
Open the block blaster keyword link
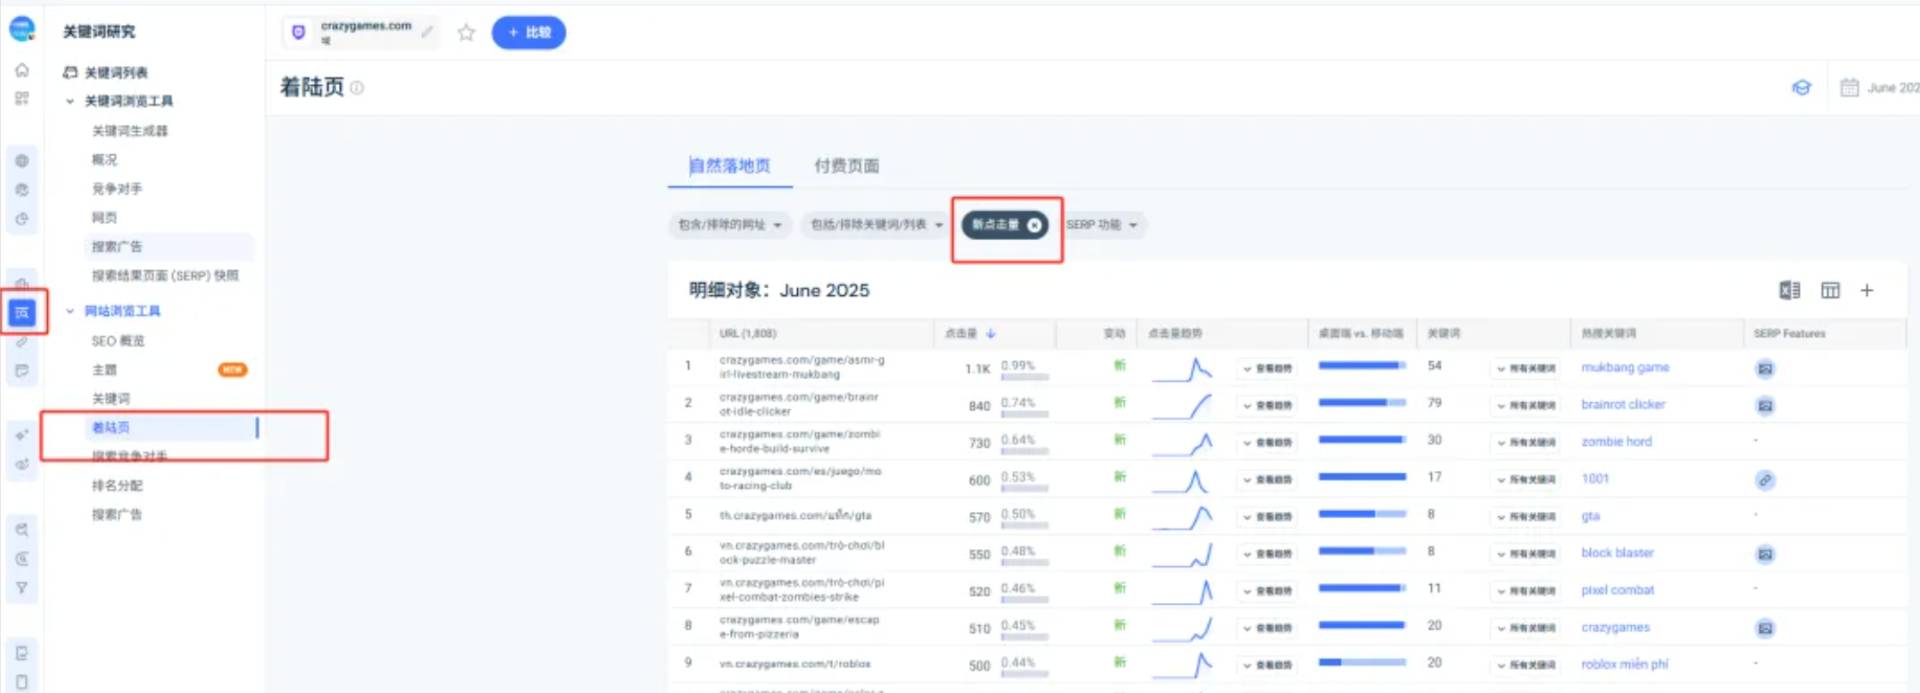pyautogui.click(x=1617, y=553)
